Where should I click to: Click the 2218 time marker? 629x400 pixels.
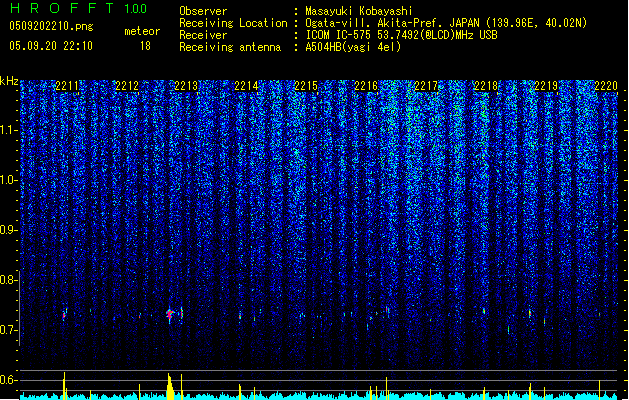[486, 86]
